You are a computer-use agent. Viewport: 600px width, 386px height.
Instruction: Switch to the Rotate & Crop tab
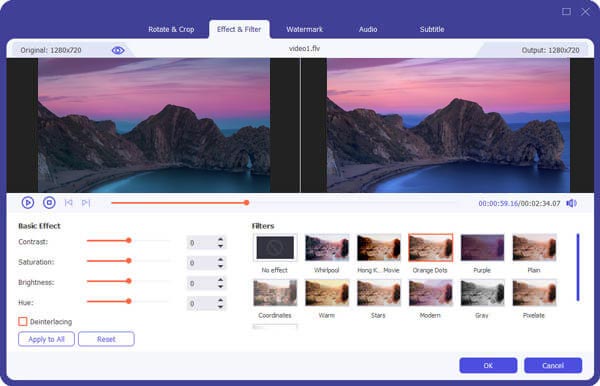tap(171, 29)
